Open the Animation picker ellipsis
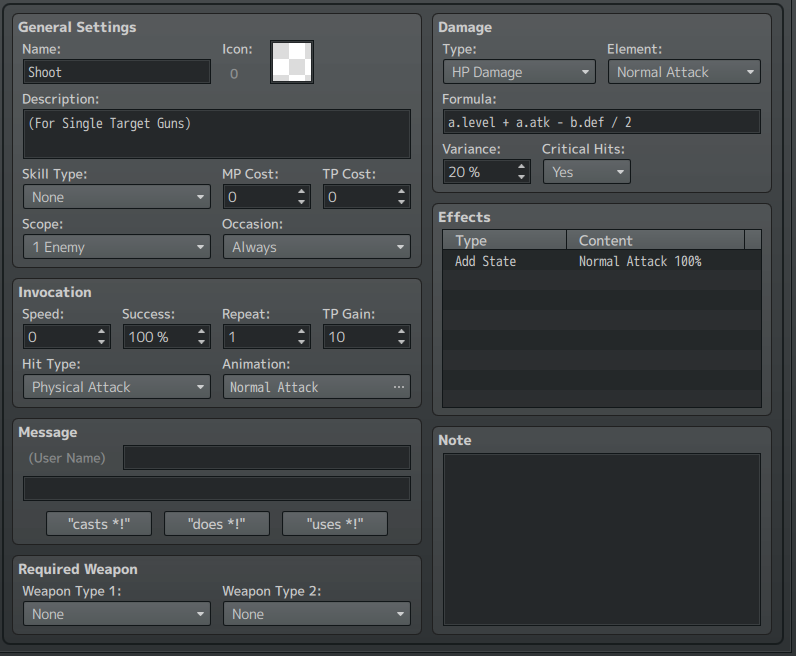The image size is (796, 656). point(399,387)
